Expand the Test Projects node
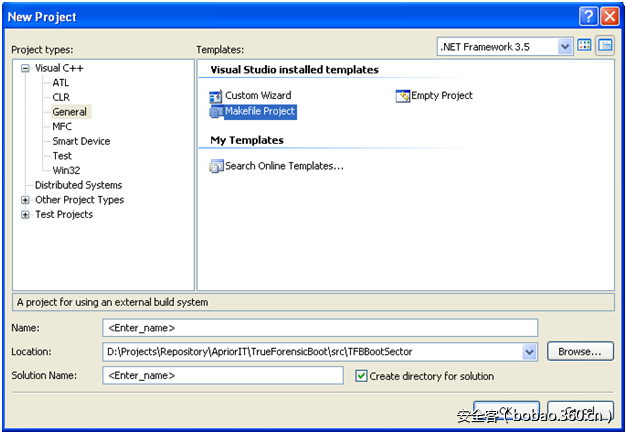Screen dimensions: 627x434 25,214
